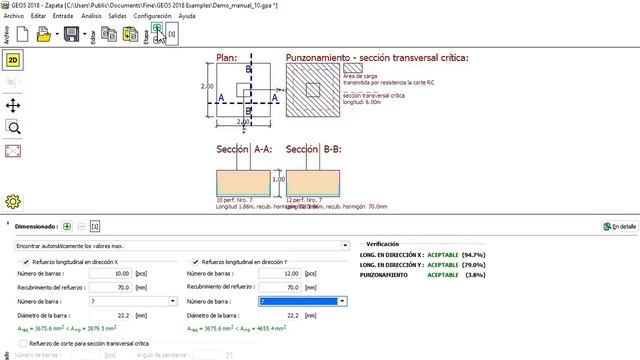Expand the open file dropdown arrow
The height and width of the screenshot is (360, 640).
pyautogui.click(x=57, y=34)
